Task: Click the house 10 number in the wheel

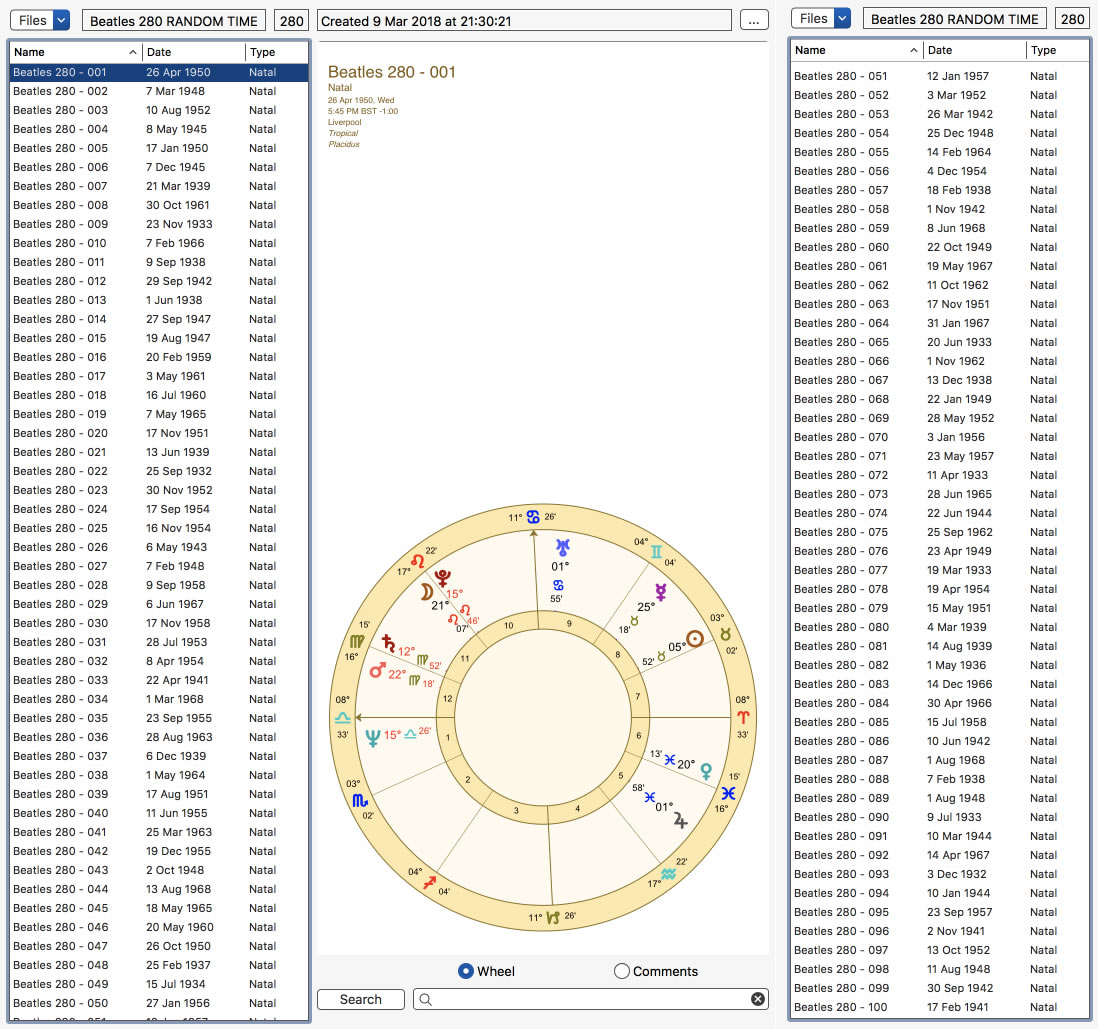Action: 508,626
